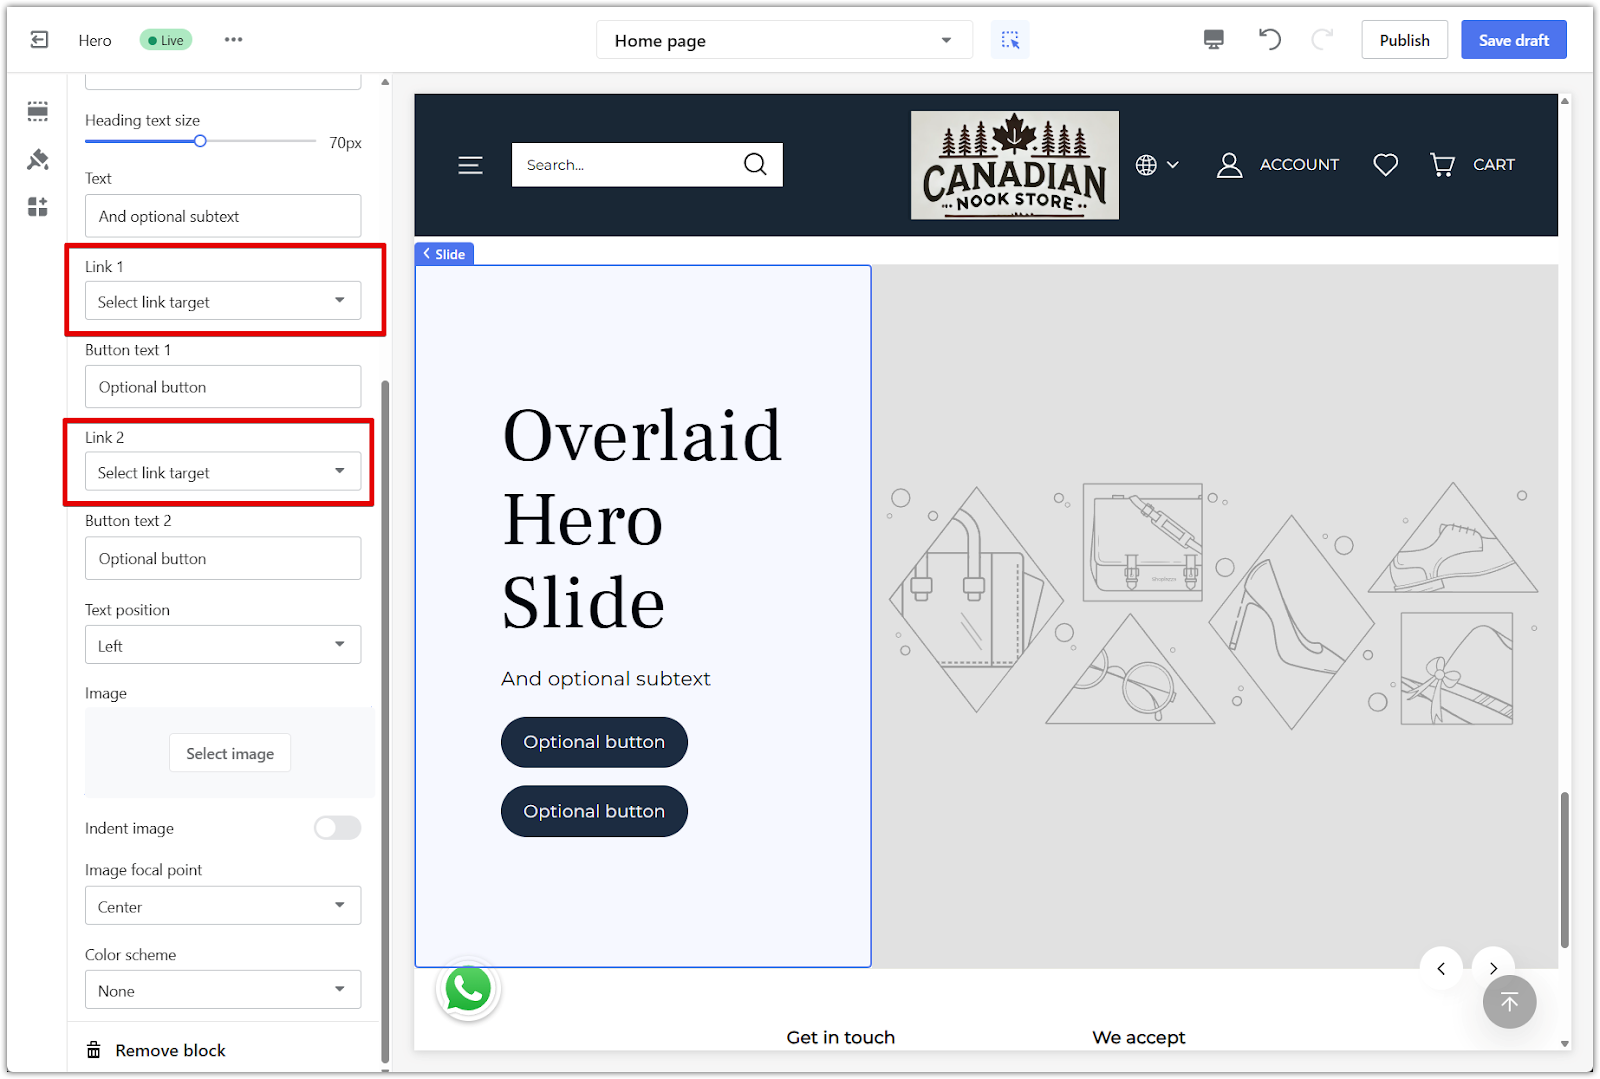
Task: Click the WhatsApp chat icon
Action: 468,990
